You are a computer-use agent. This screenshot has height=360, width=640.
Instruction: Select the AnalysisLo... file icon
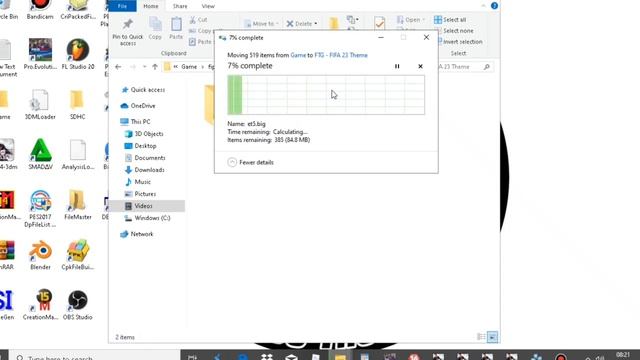tap(78, 154)
